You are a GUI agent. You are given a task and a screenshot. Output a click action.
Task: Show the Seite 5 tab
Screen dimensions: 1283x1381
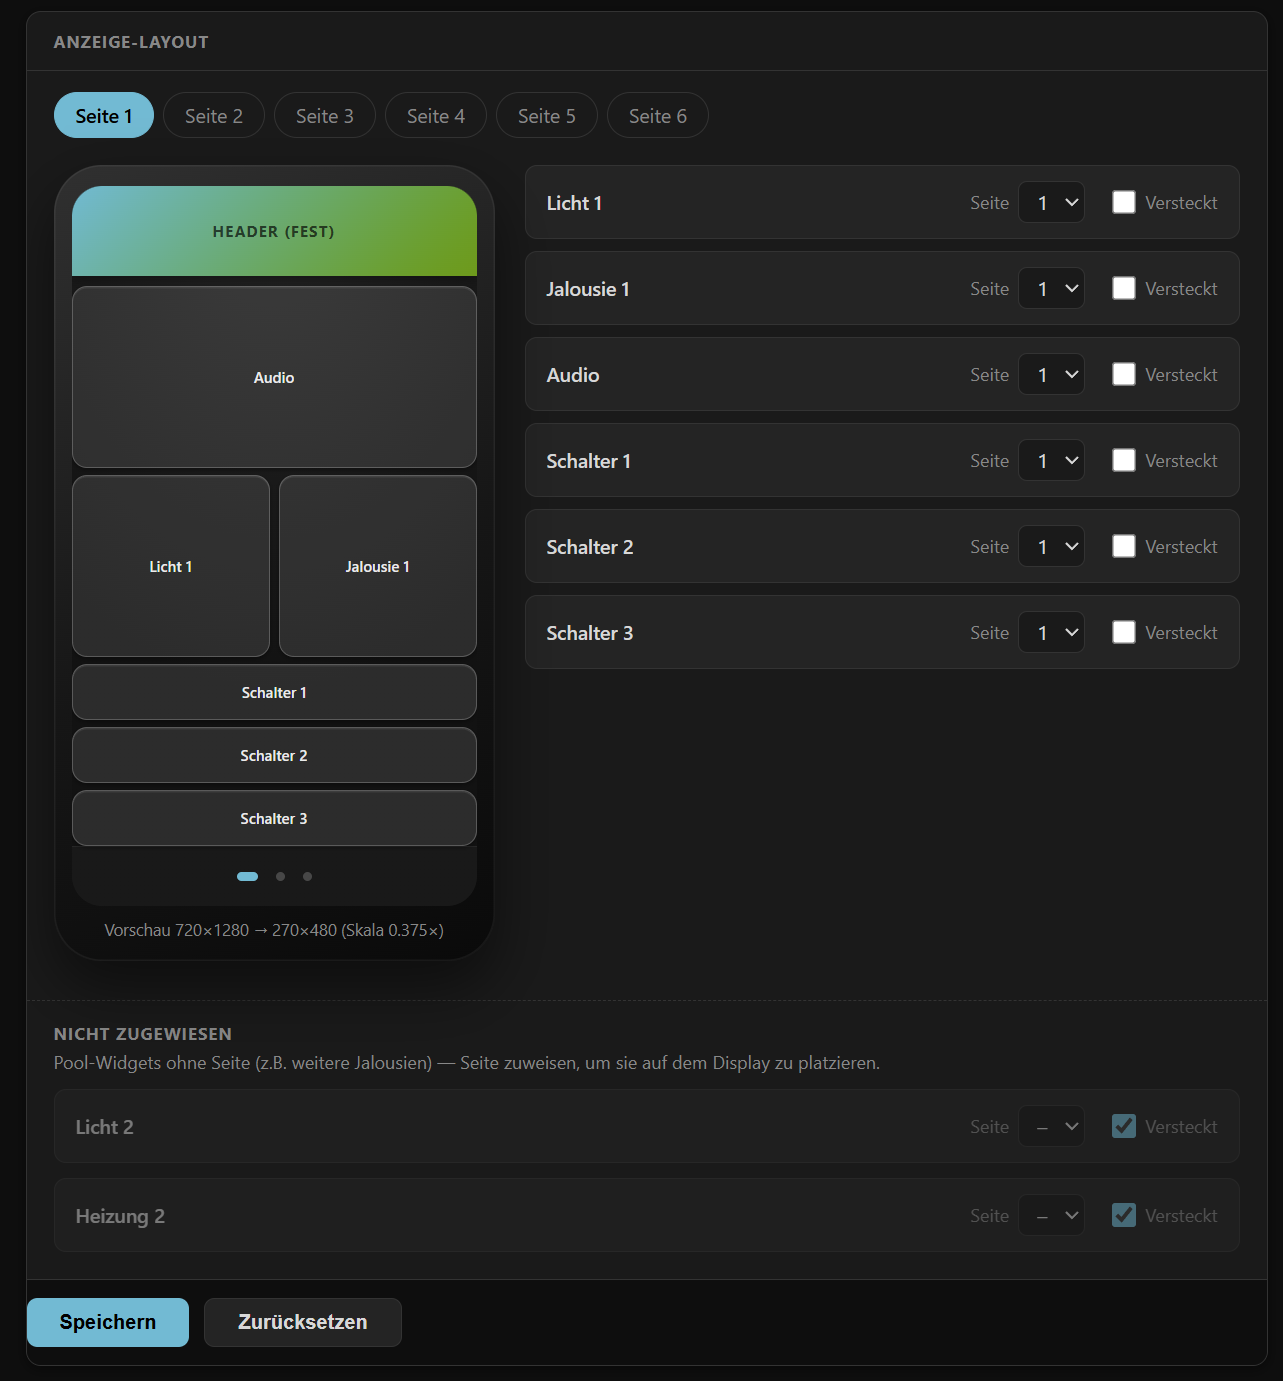point(547,115)
